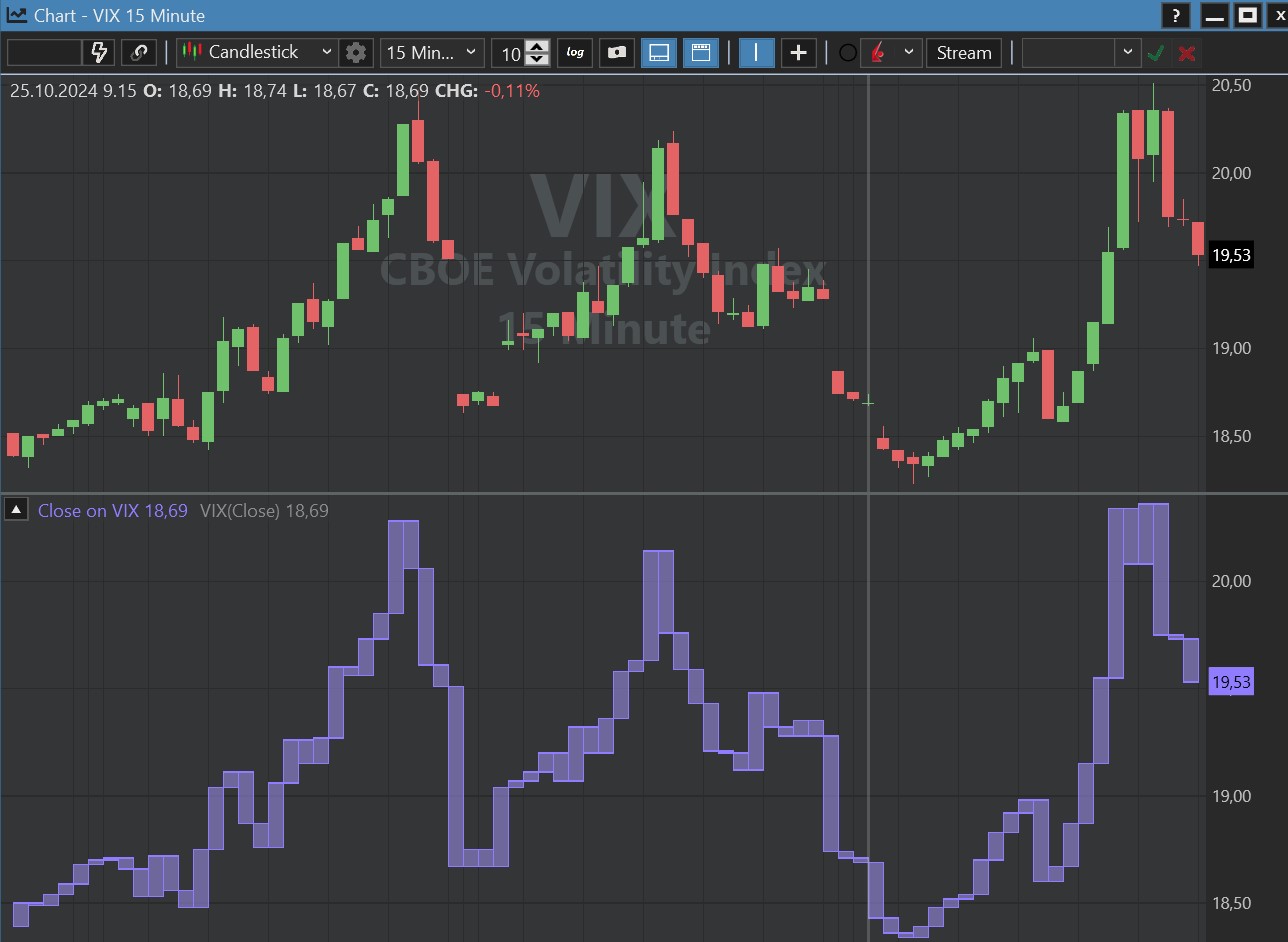Select the crosshair plus cursor button
Image resolution: width=1288 pixels, height=942 pixels.
click(798, 52)
